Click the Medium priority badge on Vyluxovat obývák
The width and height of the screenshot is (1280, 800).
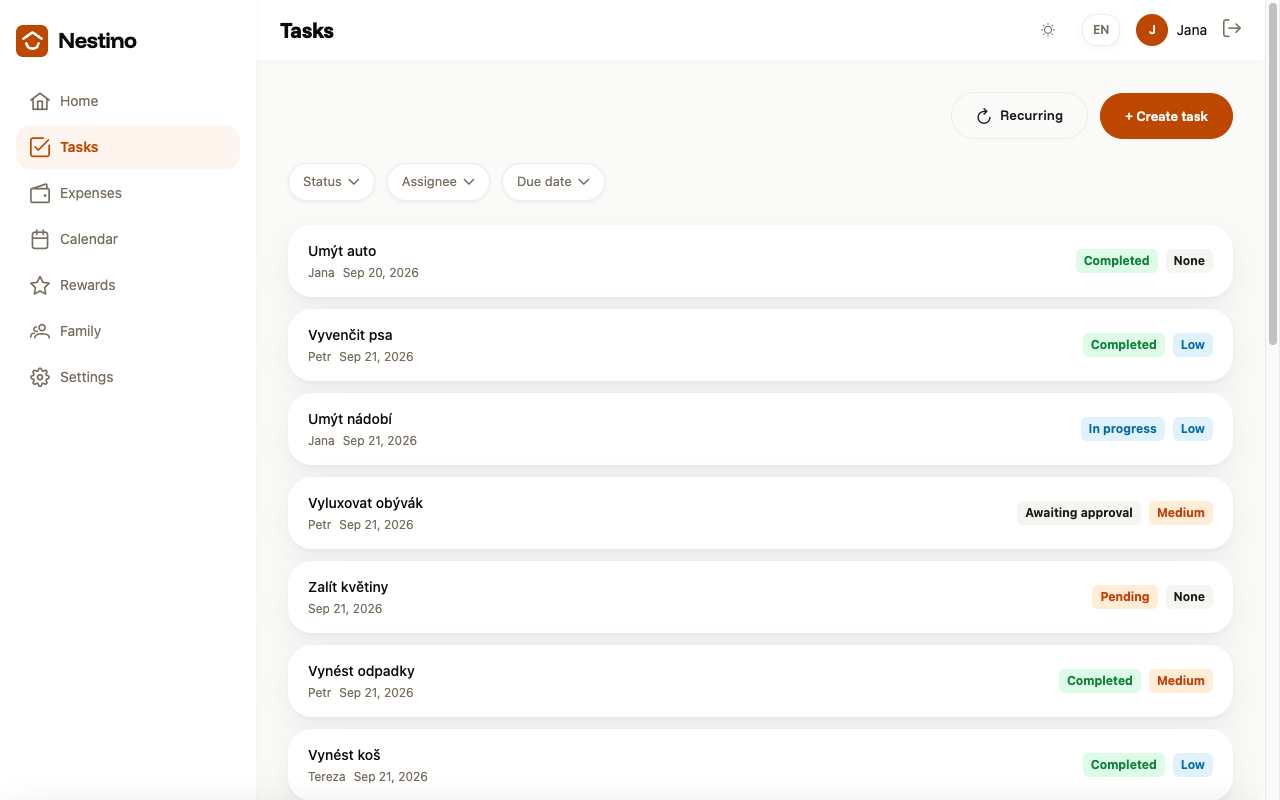[x=1181, y=513]
